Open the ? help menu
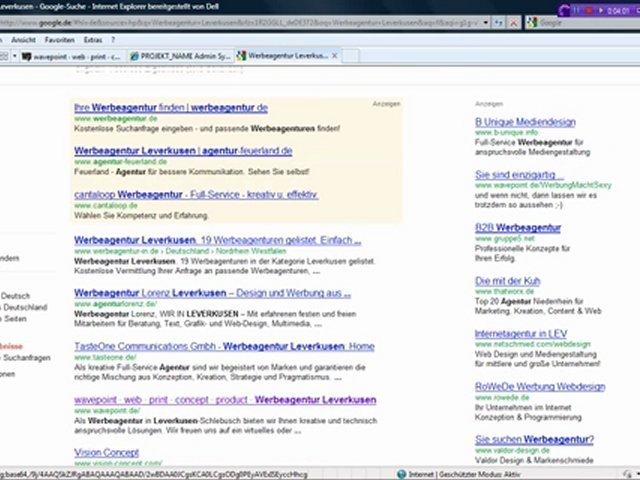The width and height of the screenshot is (640, 480). tap(113, 40)
